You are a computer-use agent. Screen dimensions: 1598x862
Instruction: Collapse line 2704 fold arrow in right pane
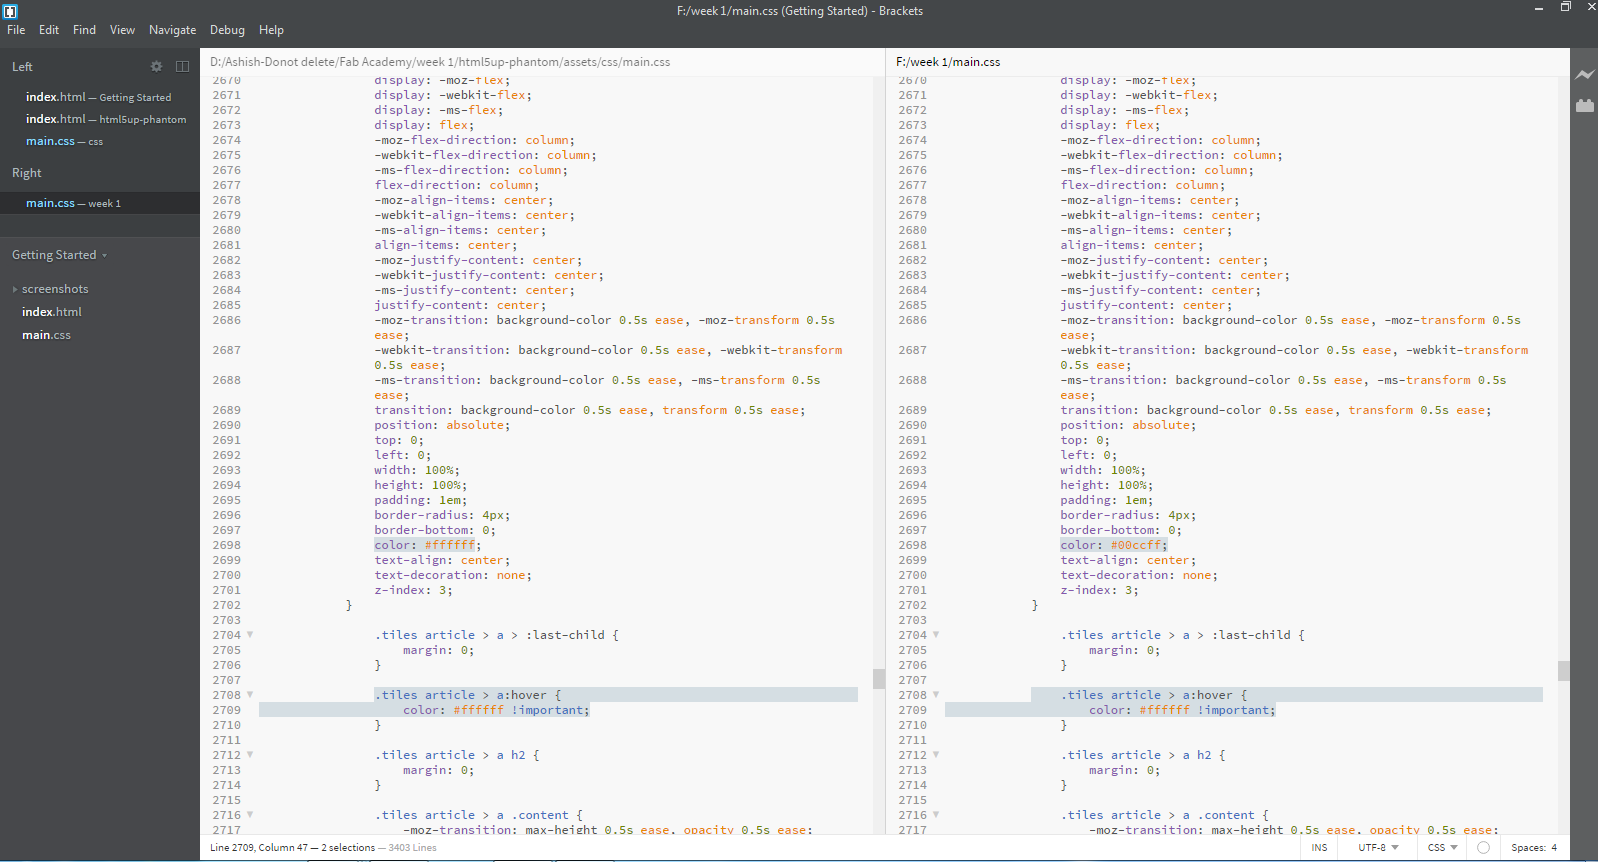936,635
